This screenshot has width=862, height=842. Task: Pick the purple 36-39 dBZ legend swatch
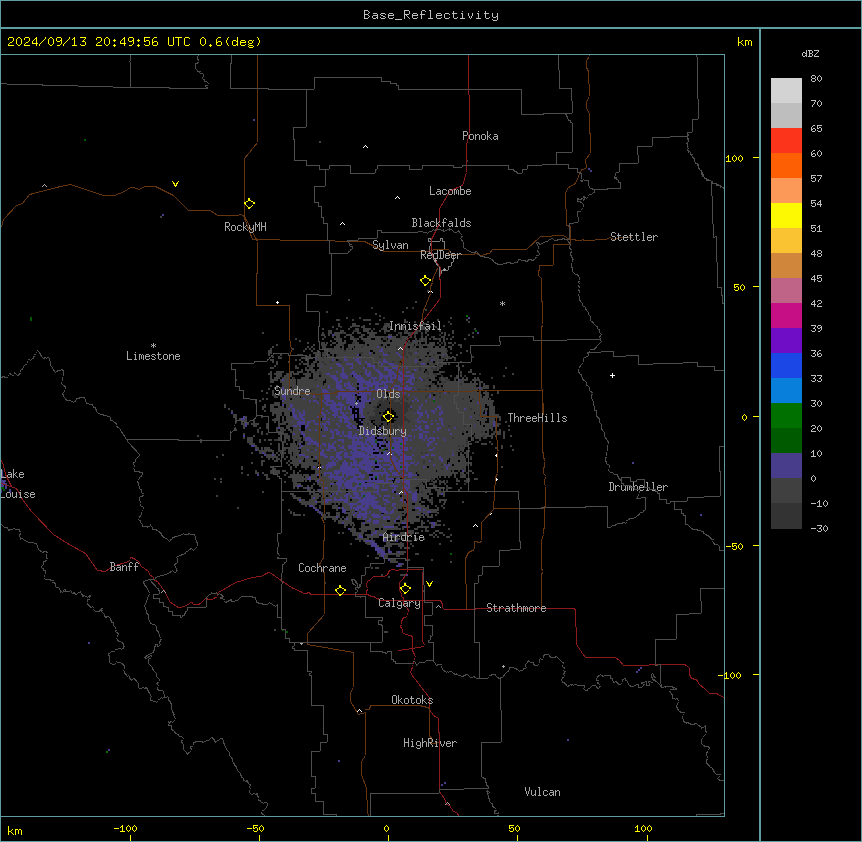tap(786, 341)
